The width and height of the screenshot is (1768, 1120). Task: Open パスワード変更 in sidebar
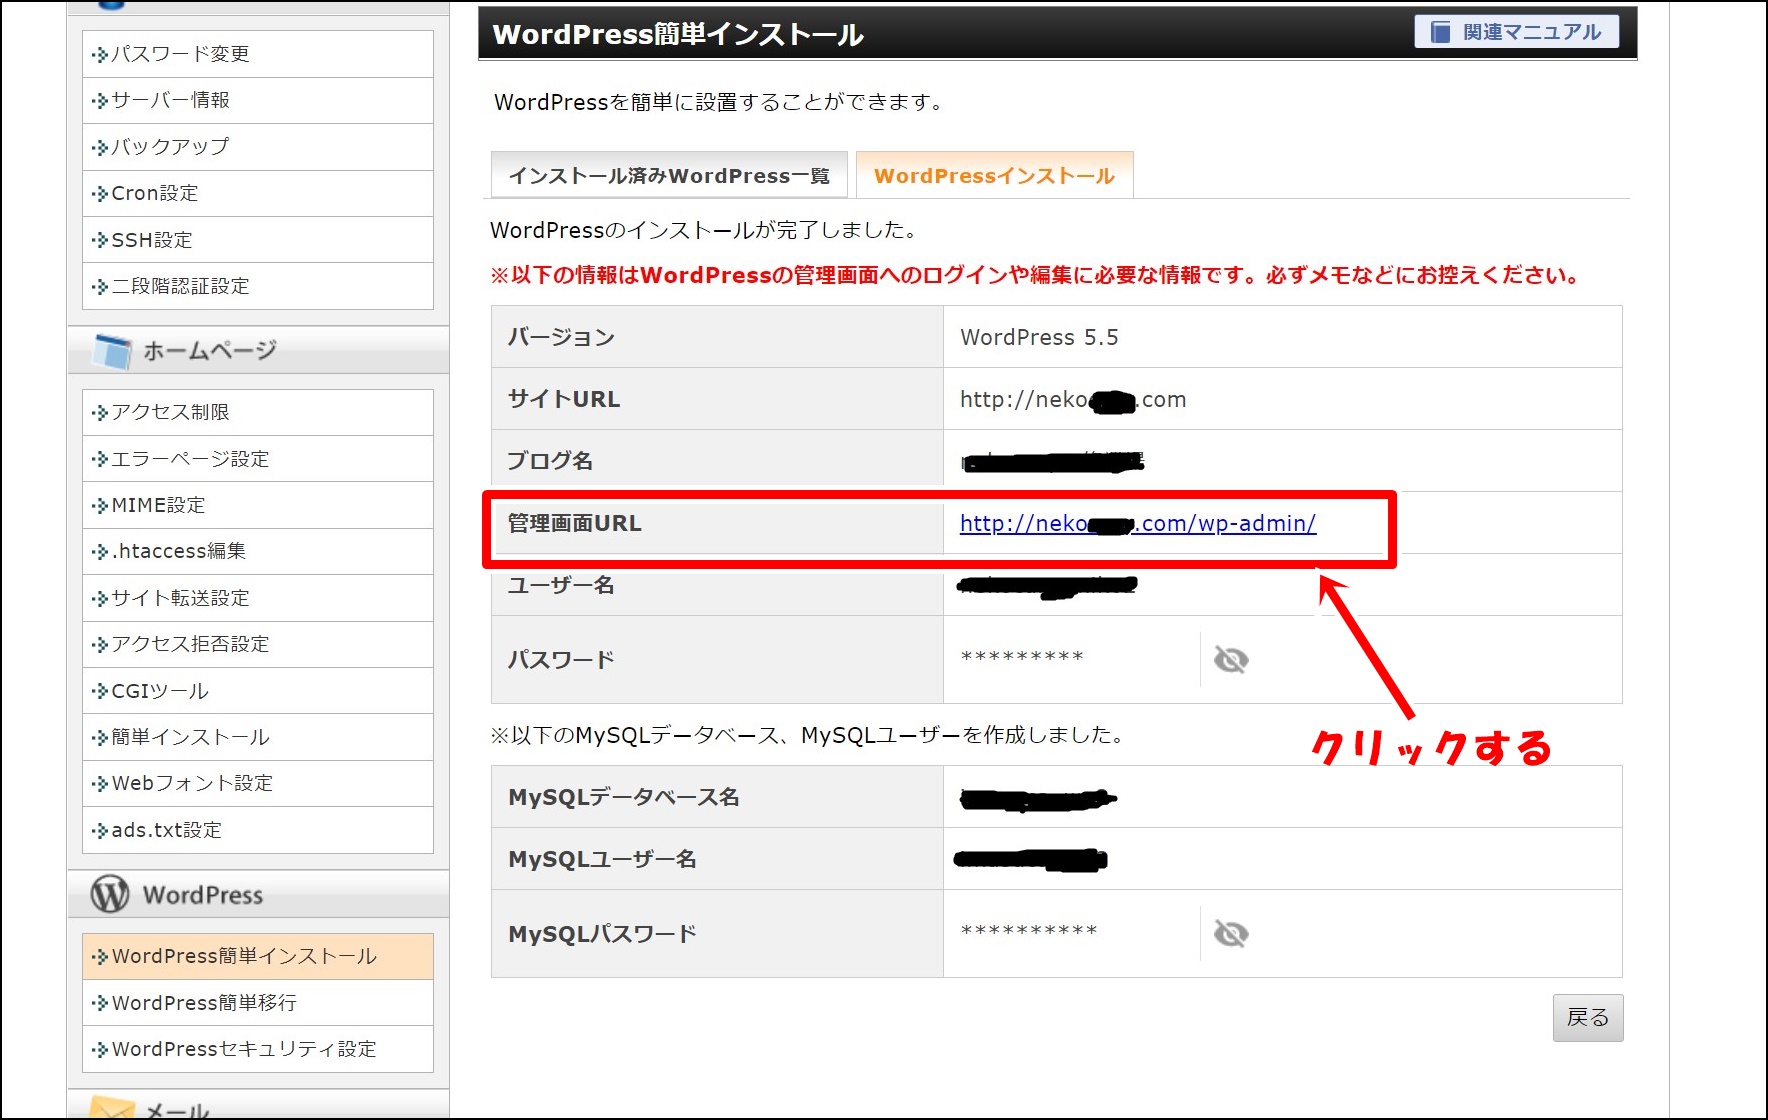click(258, 54)
